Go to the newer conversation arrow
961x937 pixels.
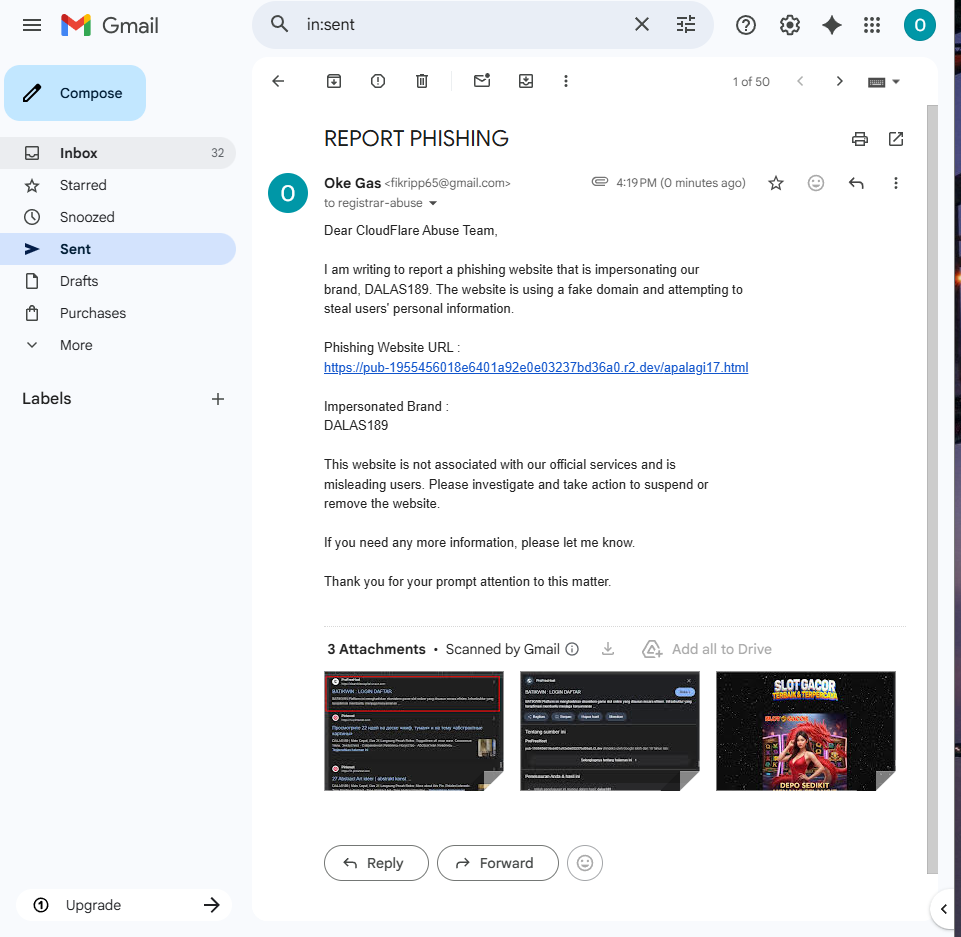coord(800,81)
